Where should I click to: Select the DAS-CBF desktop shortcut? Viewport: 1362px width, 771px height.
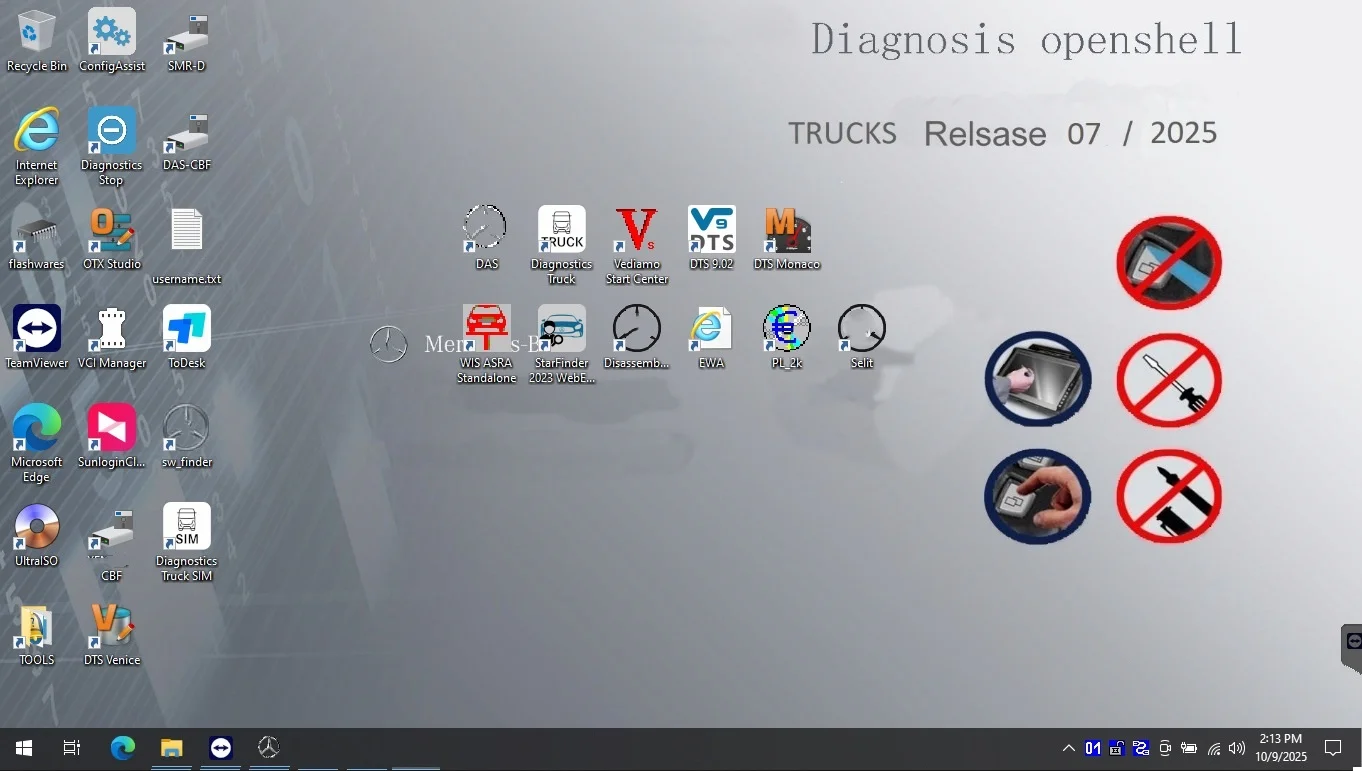coord(187,140)
